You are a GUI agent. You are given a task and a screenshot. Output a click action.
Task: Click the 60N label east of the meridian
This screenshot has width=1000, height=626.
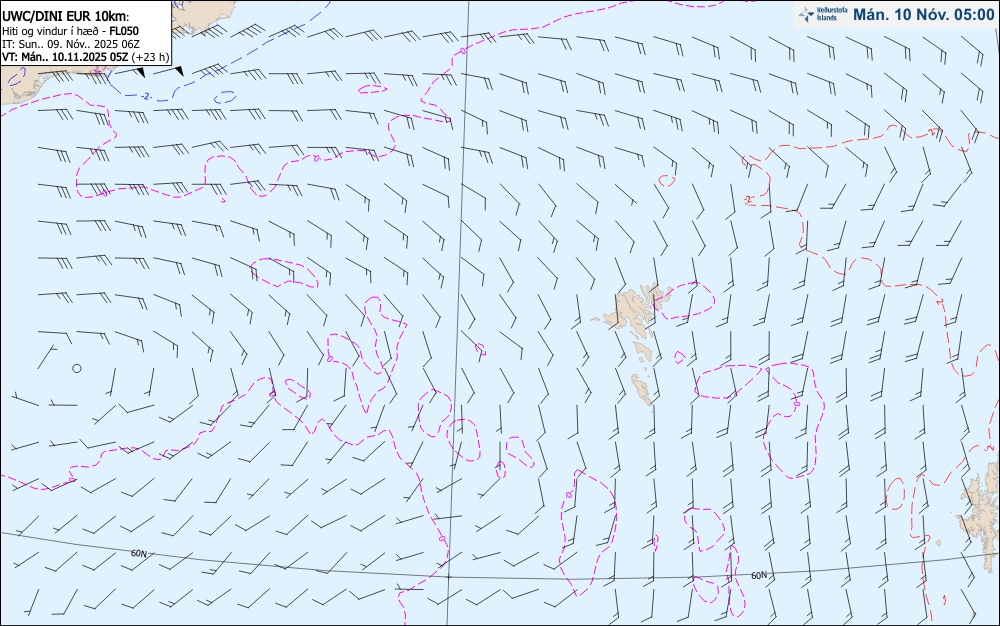(x=759, y=576)
